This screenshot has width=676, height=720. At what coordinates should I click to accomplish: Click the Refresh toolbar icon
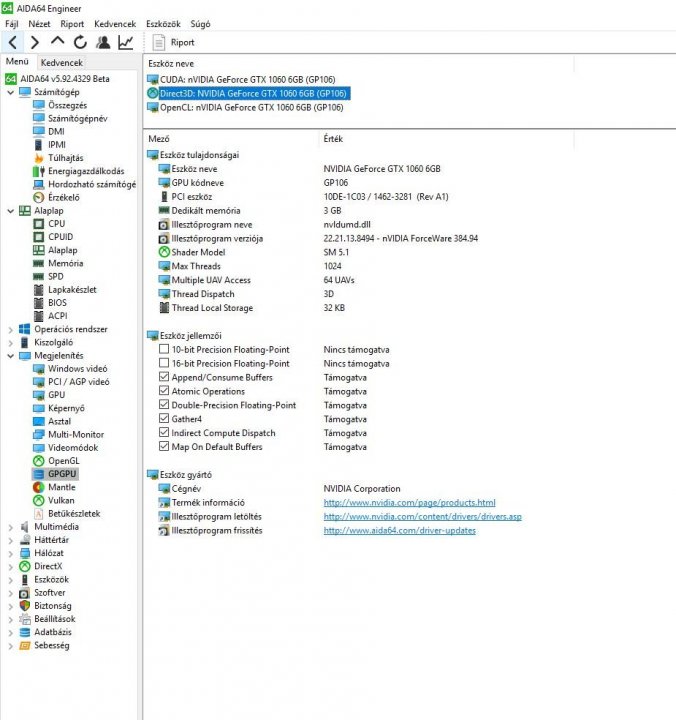[x=80, y=42]
